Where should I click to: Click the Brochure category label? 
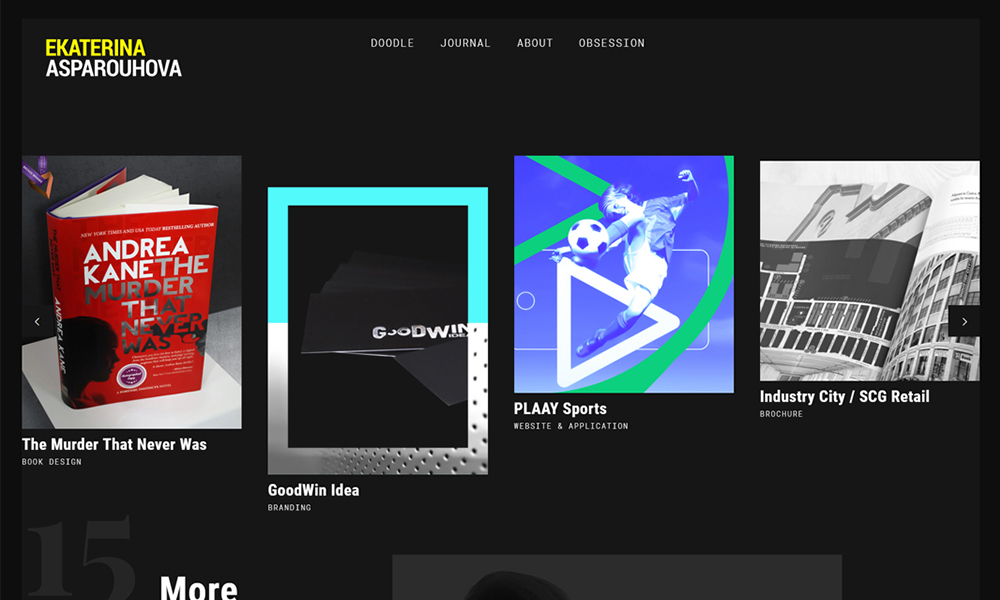[781, 414]
